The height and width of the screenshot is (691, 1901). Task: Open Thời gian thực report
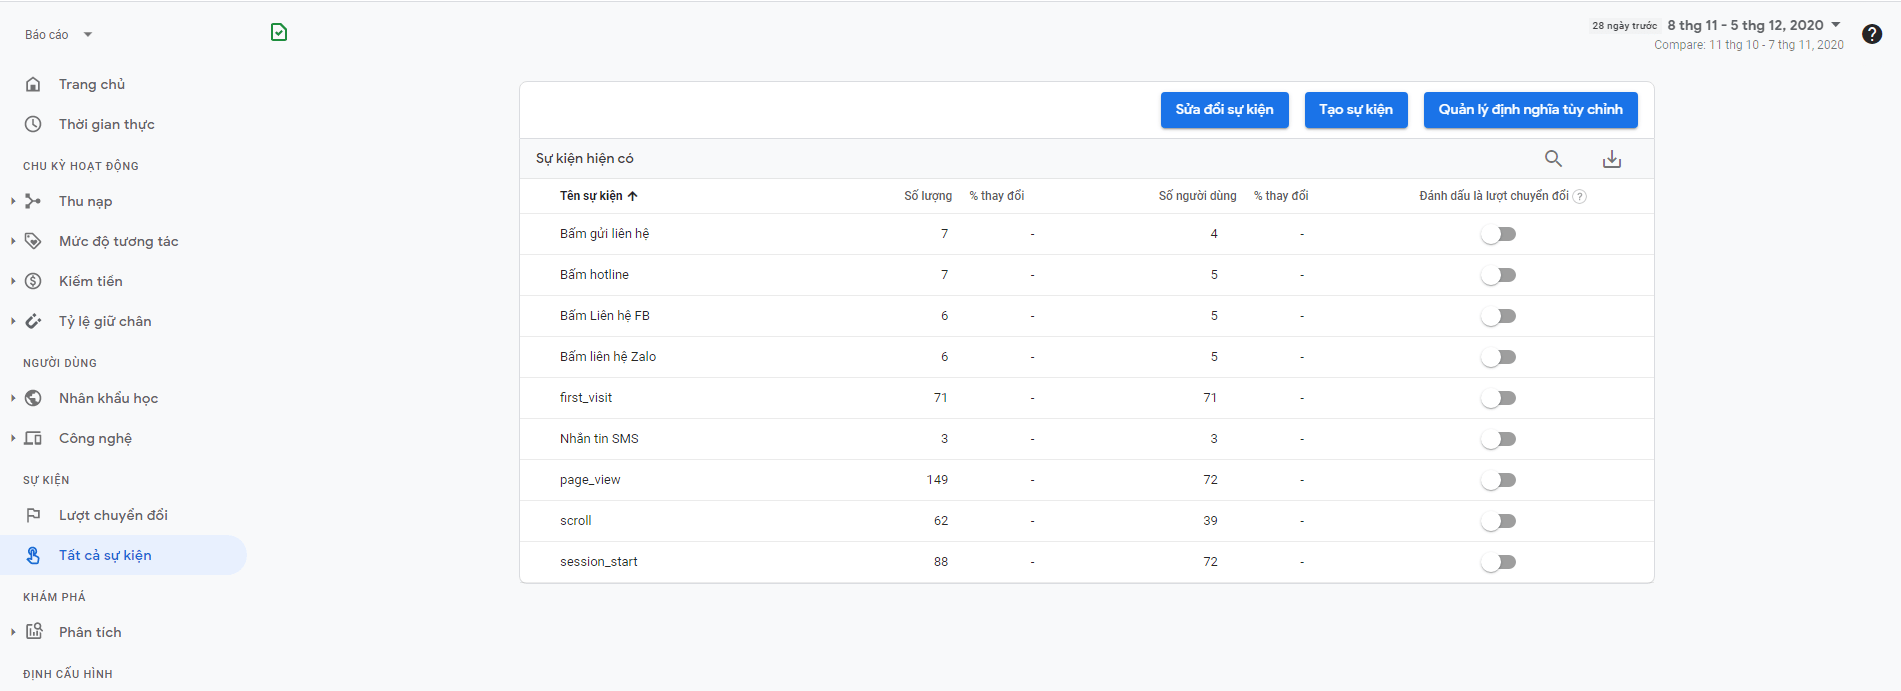point(107,124)
